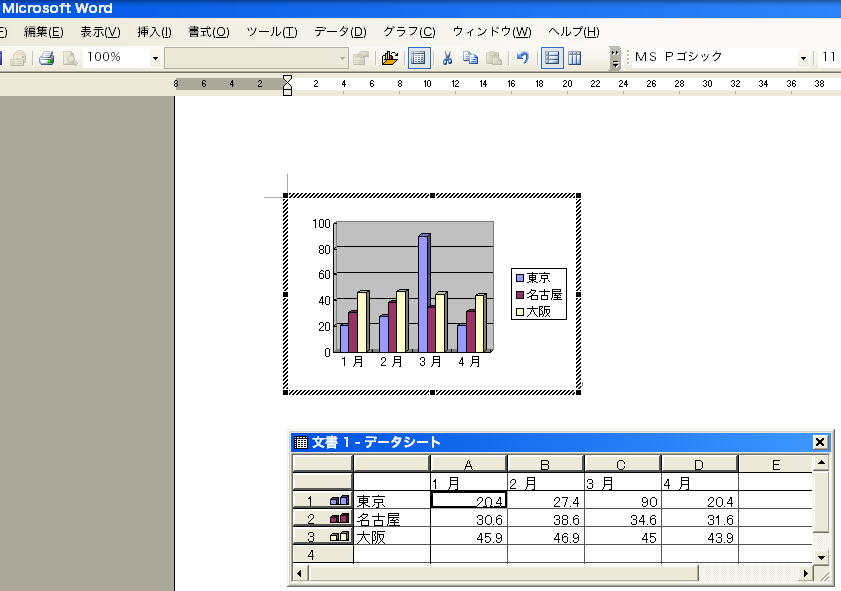Select row 1 header with blue series icon
Image resolution: width=841 pixels, height=591 pixels.
(322, 501)
